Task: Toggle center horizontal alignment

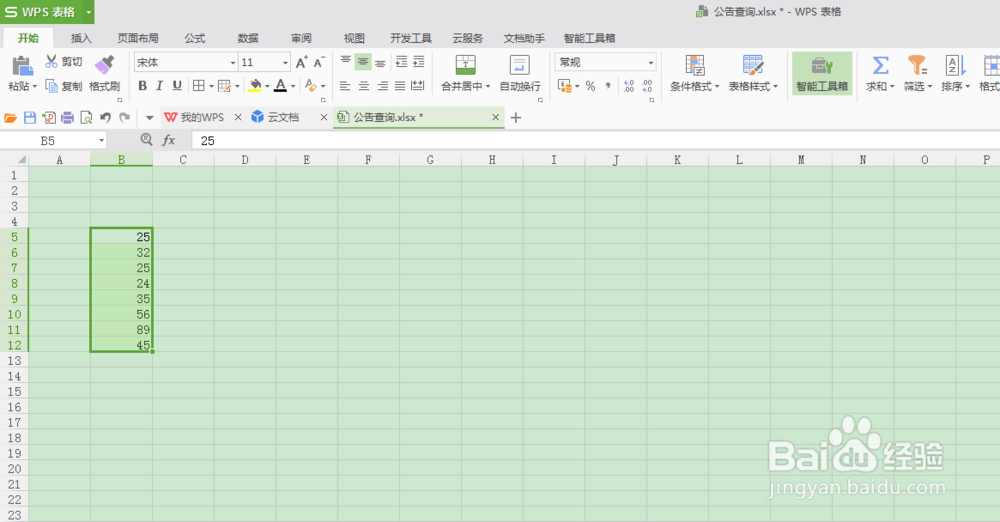Action: [x=364, y=86]
